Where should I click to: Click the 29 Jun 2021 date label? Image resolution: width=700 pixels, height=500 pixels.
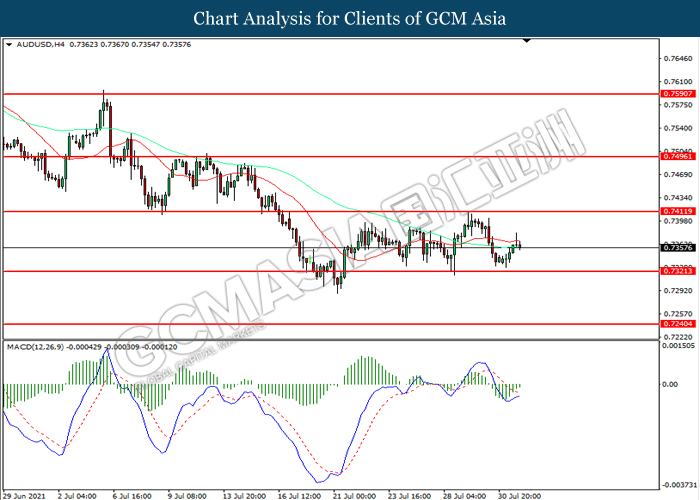(x=25, y=494)
